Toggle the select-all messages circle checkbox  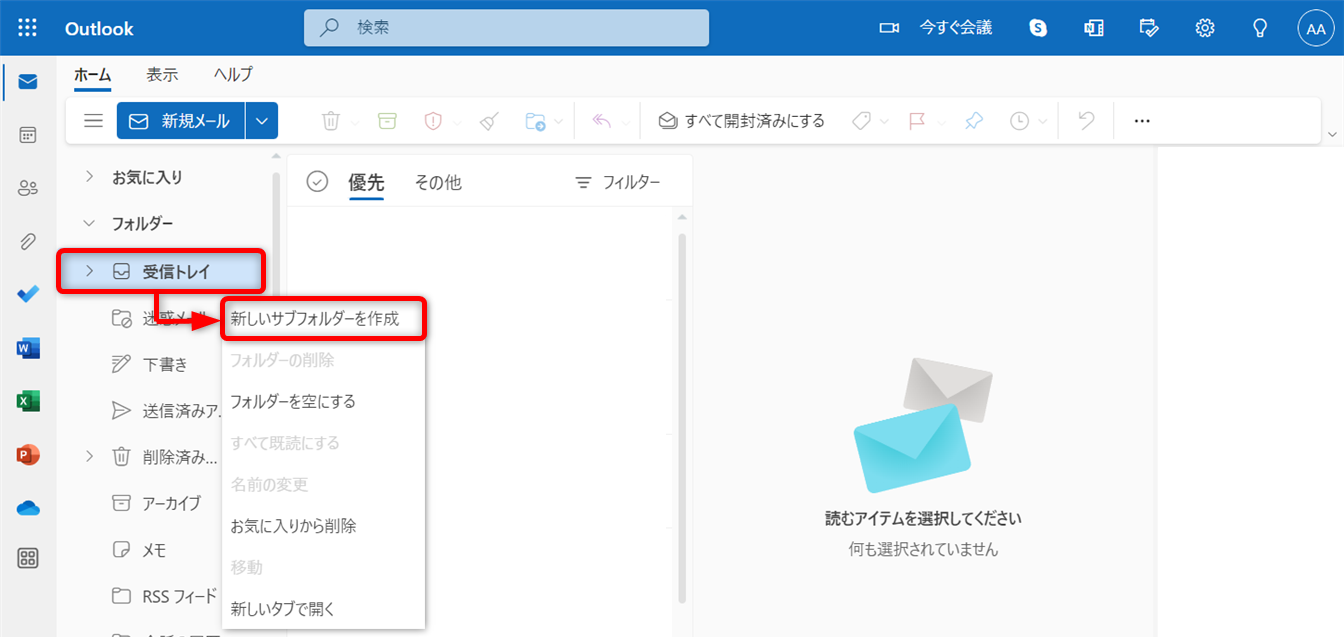click(317, 181)
